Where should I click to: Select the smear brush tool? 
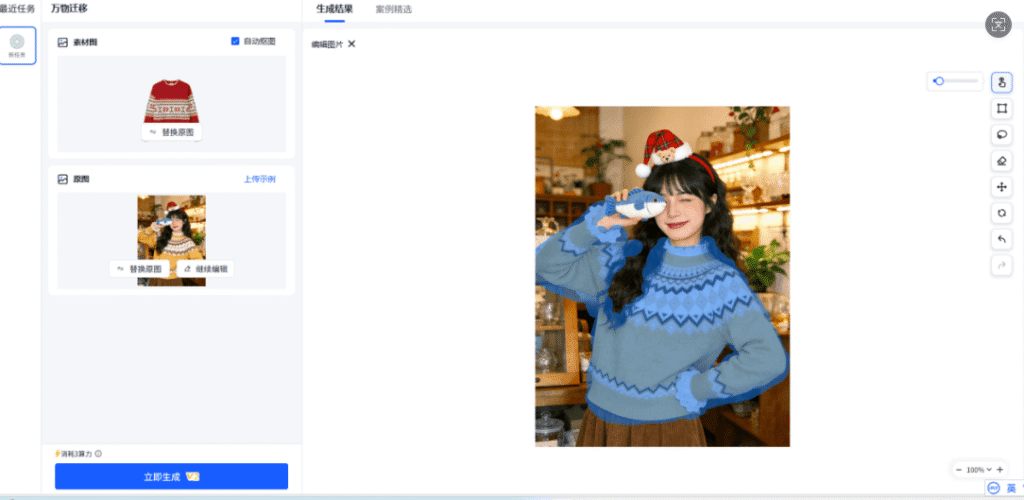pos(1001,82)
